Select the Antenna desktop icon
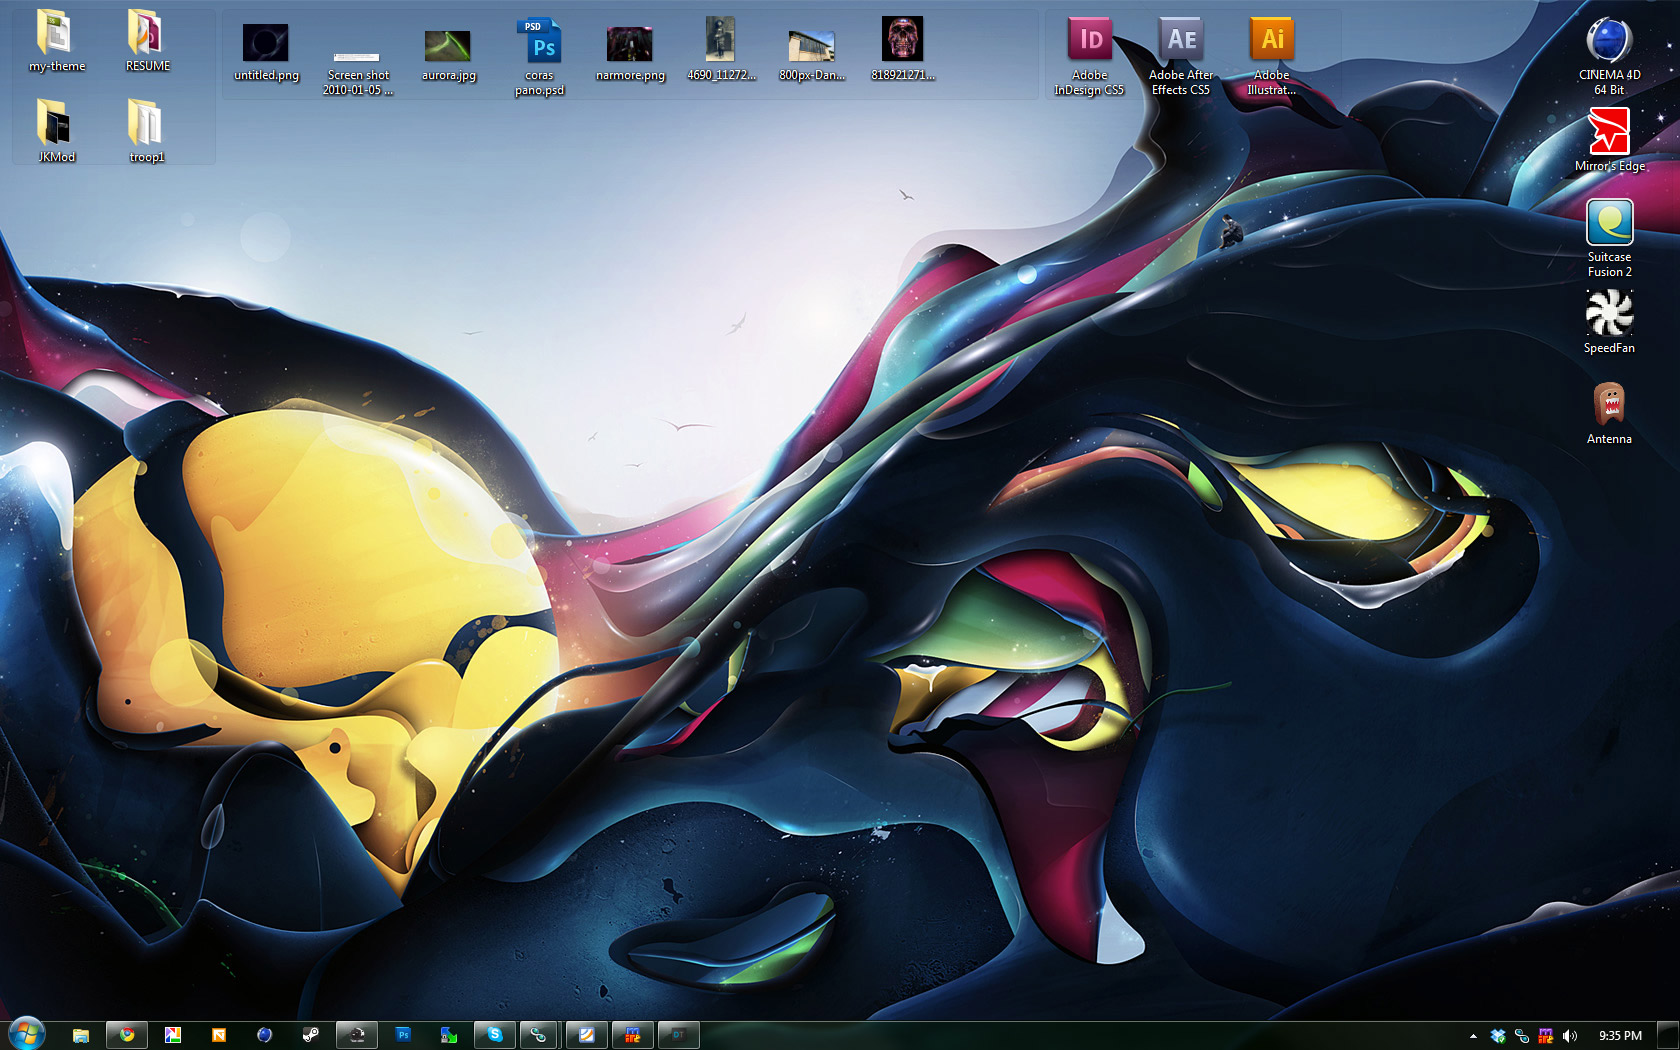Screen dimensions: 1680x1050 point(1609,405)
